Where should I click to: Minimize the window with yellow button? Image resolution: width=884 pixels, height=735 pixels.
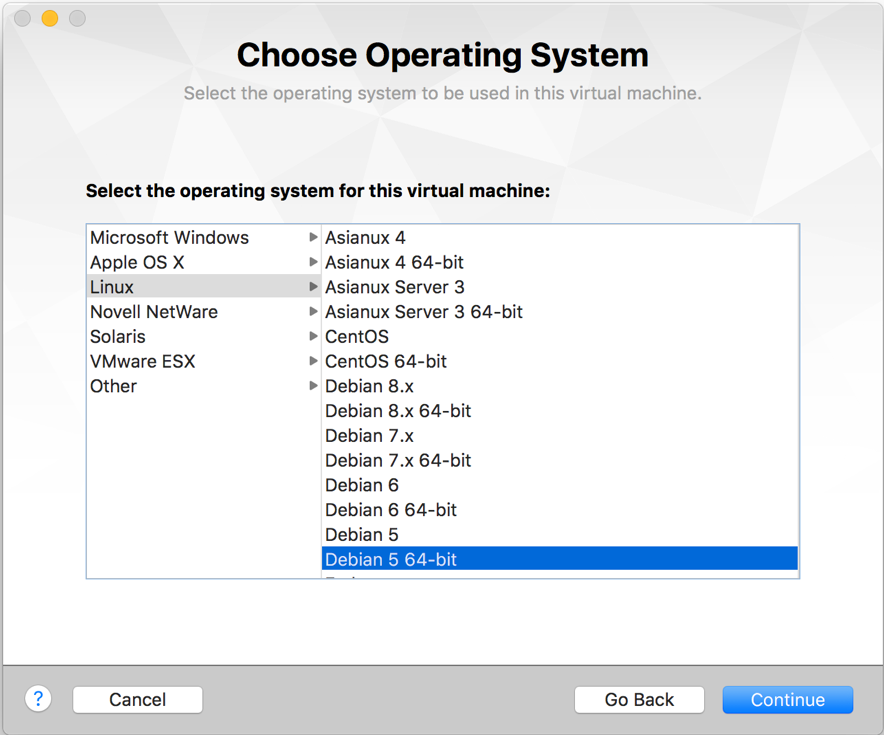pyautogui.click(x=50, y=19)
